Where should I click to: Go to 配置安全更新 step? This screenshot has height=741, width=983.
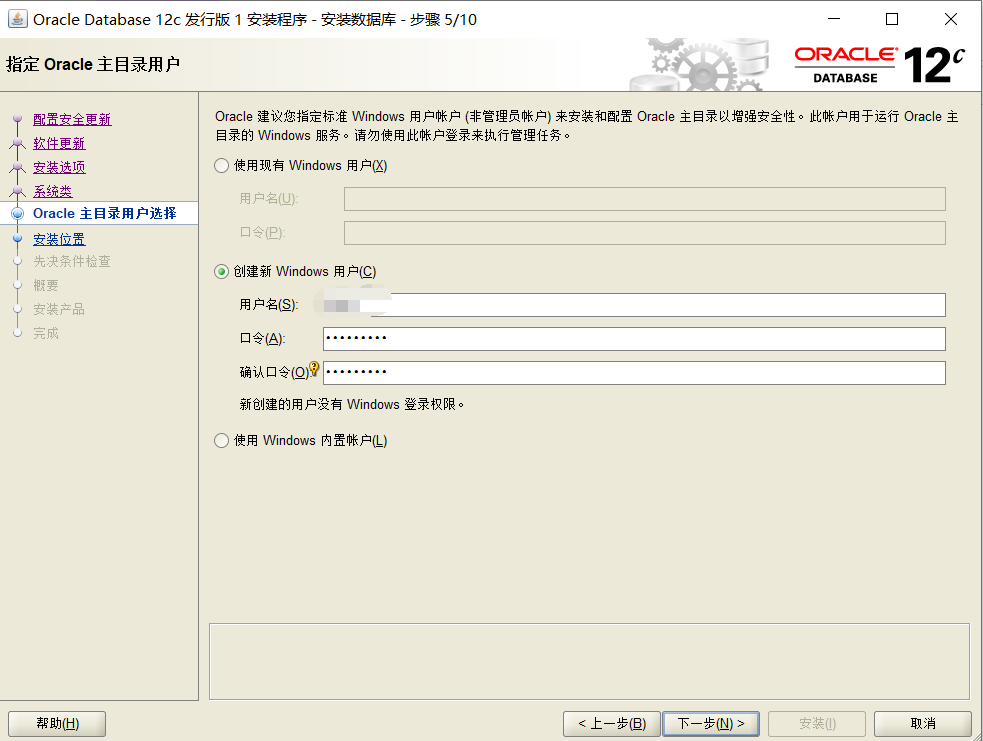click(x=72, y=119)
